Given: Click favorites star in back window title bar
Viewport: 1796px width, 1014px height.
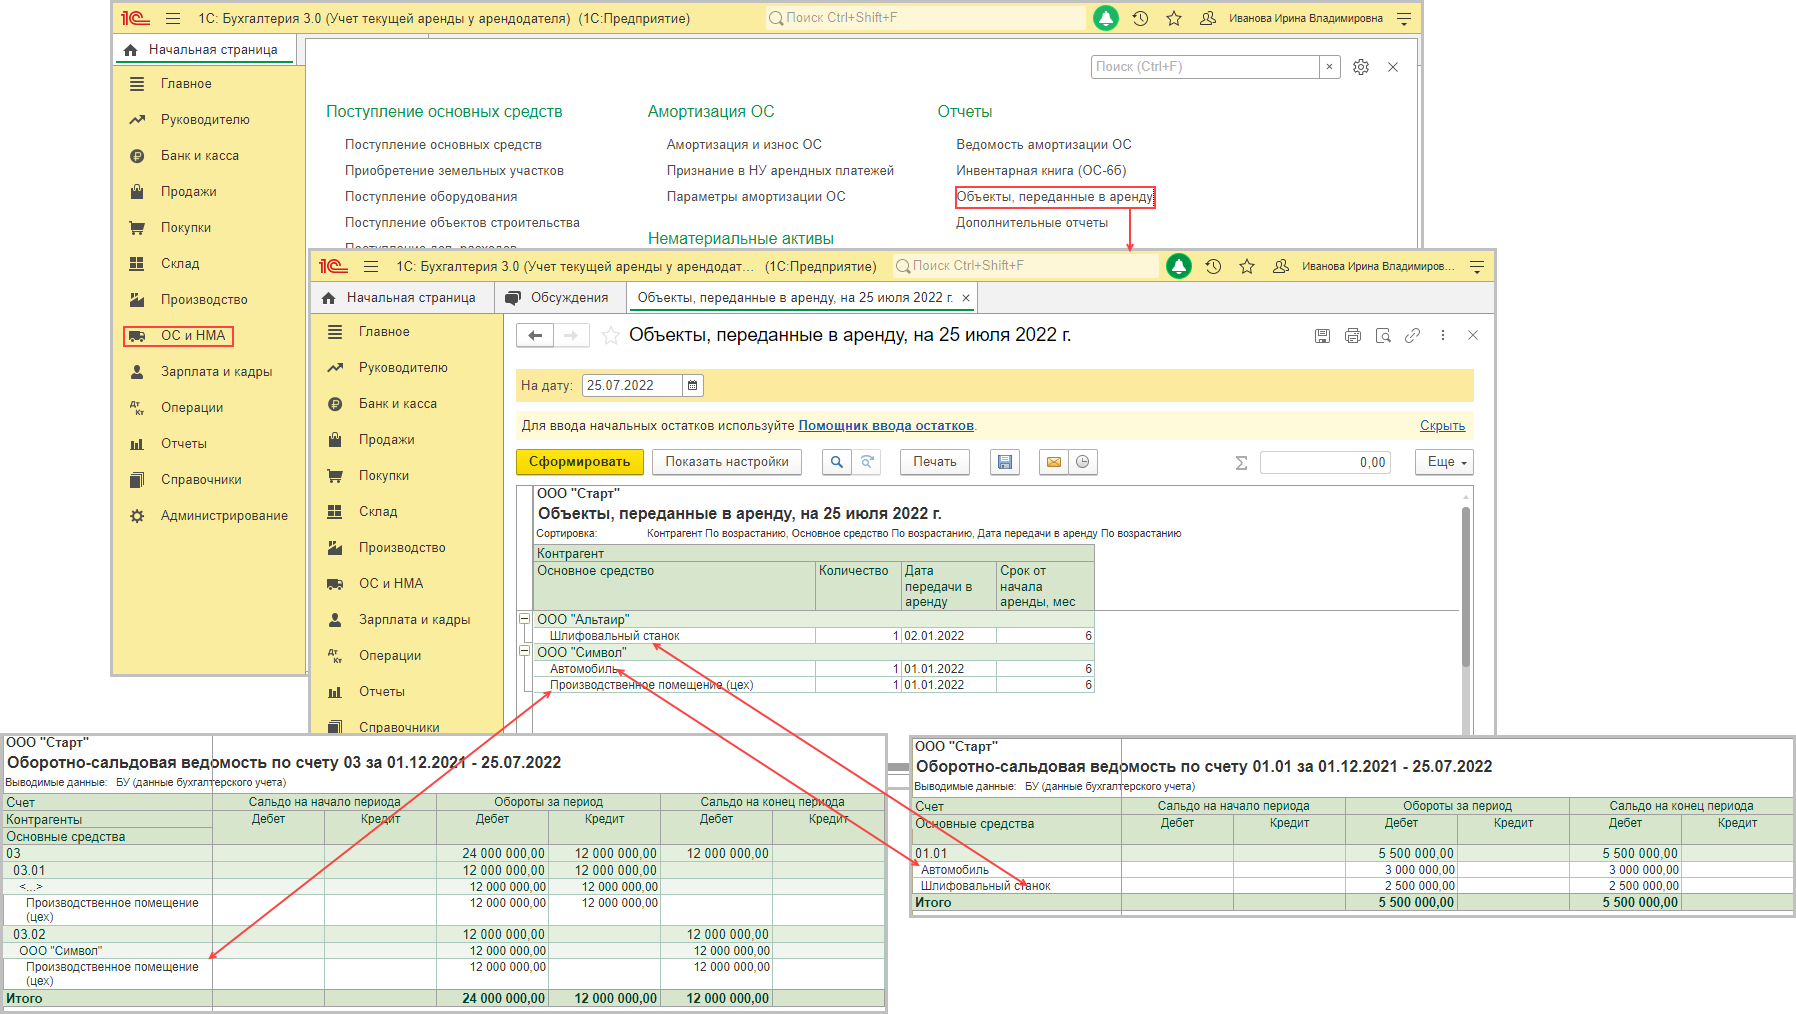Looking at the screenshot, I should coord(1174,18).
